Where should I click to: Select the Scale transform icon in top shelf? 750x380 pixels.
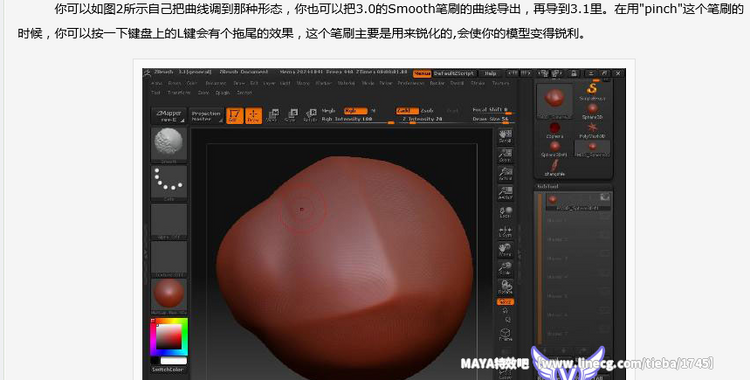tap(291, 115)
